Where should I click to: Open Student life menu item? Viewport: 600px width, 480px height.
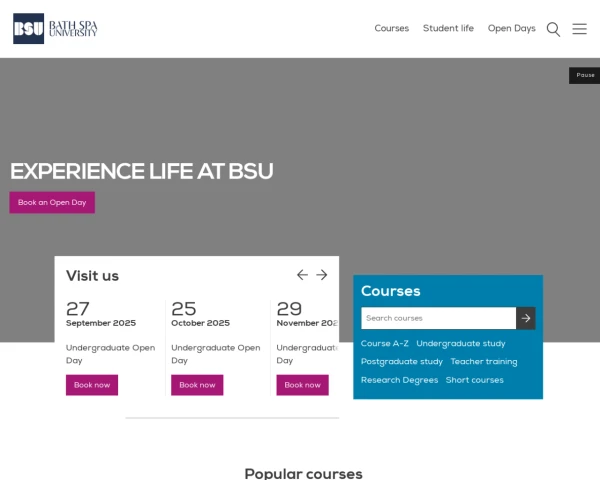pos(448,29)
